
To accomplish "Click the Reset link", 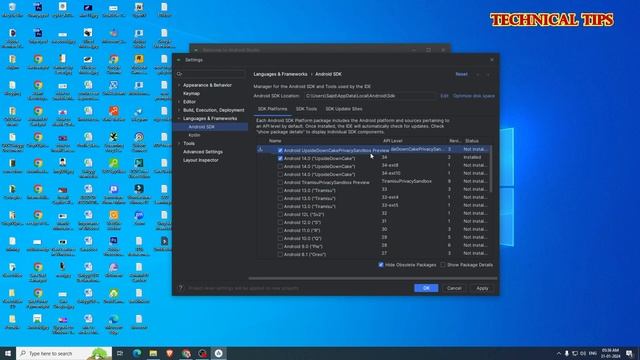I will (462, 74).
